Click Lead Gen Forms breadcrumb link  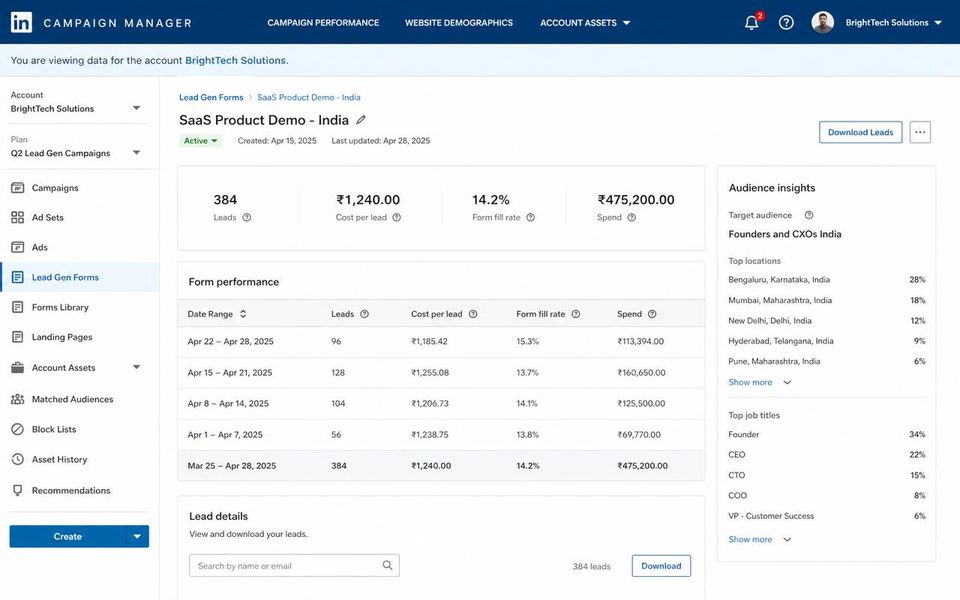click(x=211, y=97)
